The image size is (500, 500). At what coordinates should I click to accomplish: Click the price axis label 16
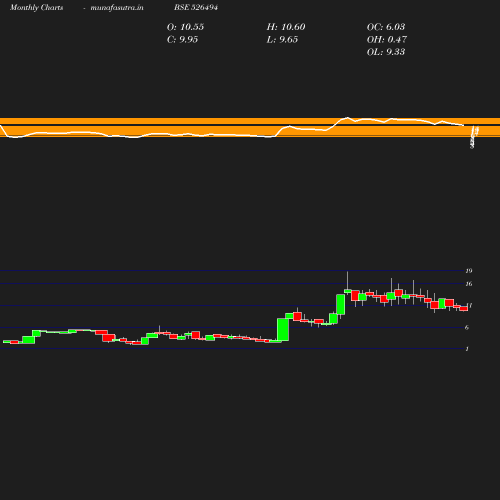point(469,284)
